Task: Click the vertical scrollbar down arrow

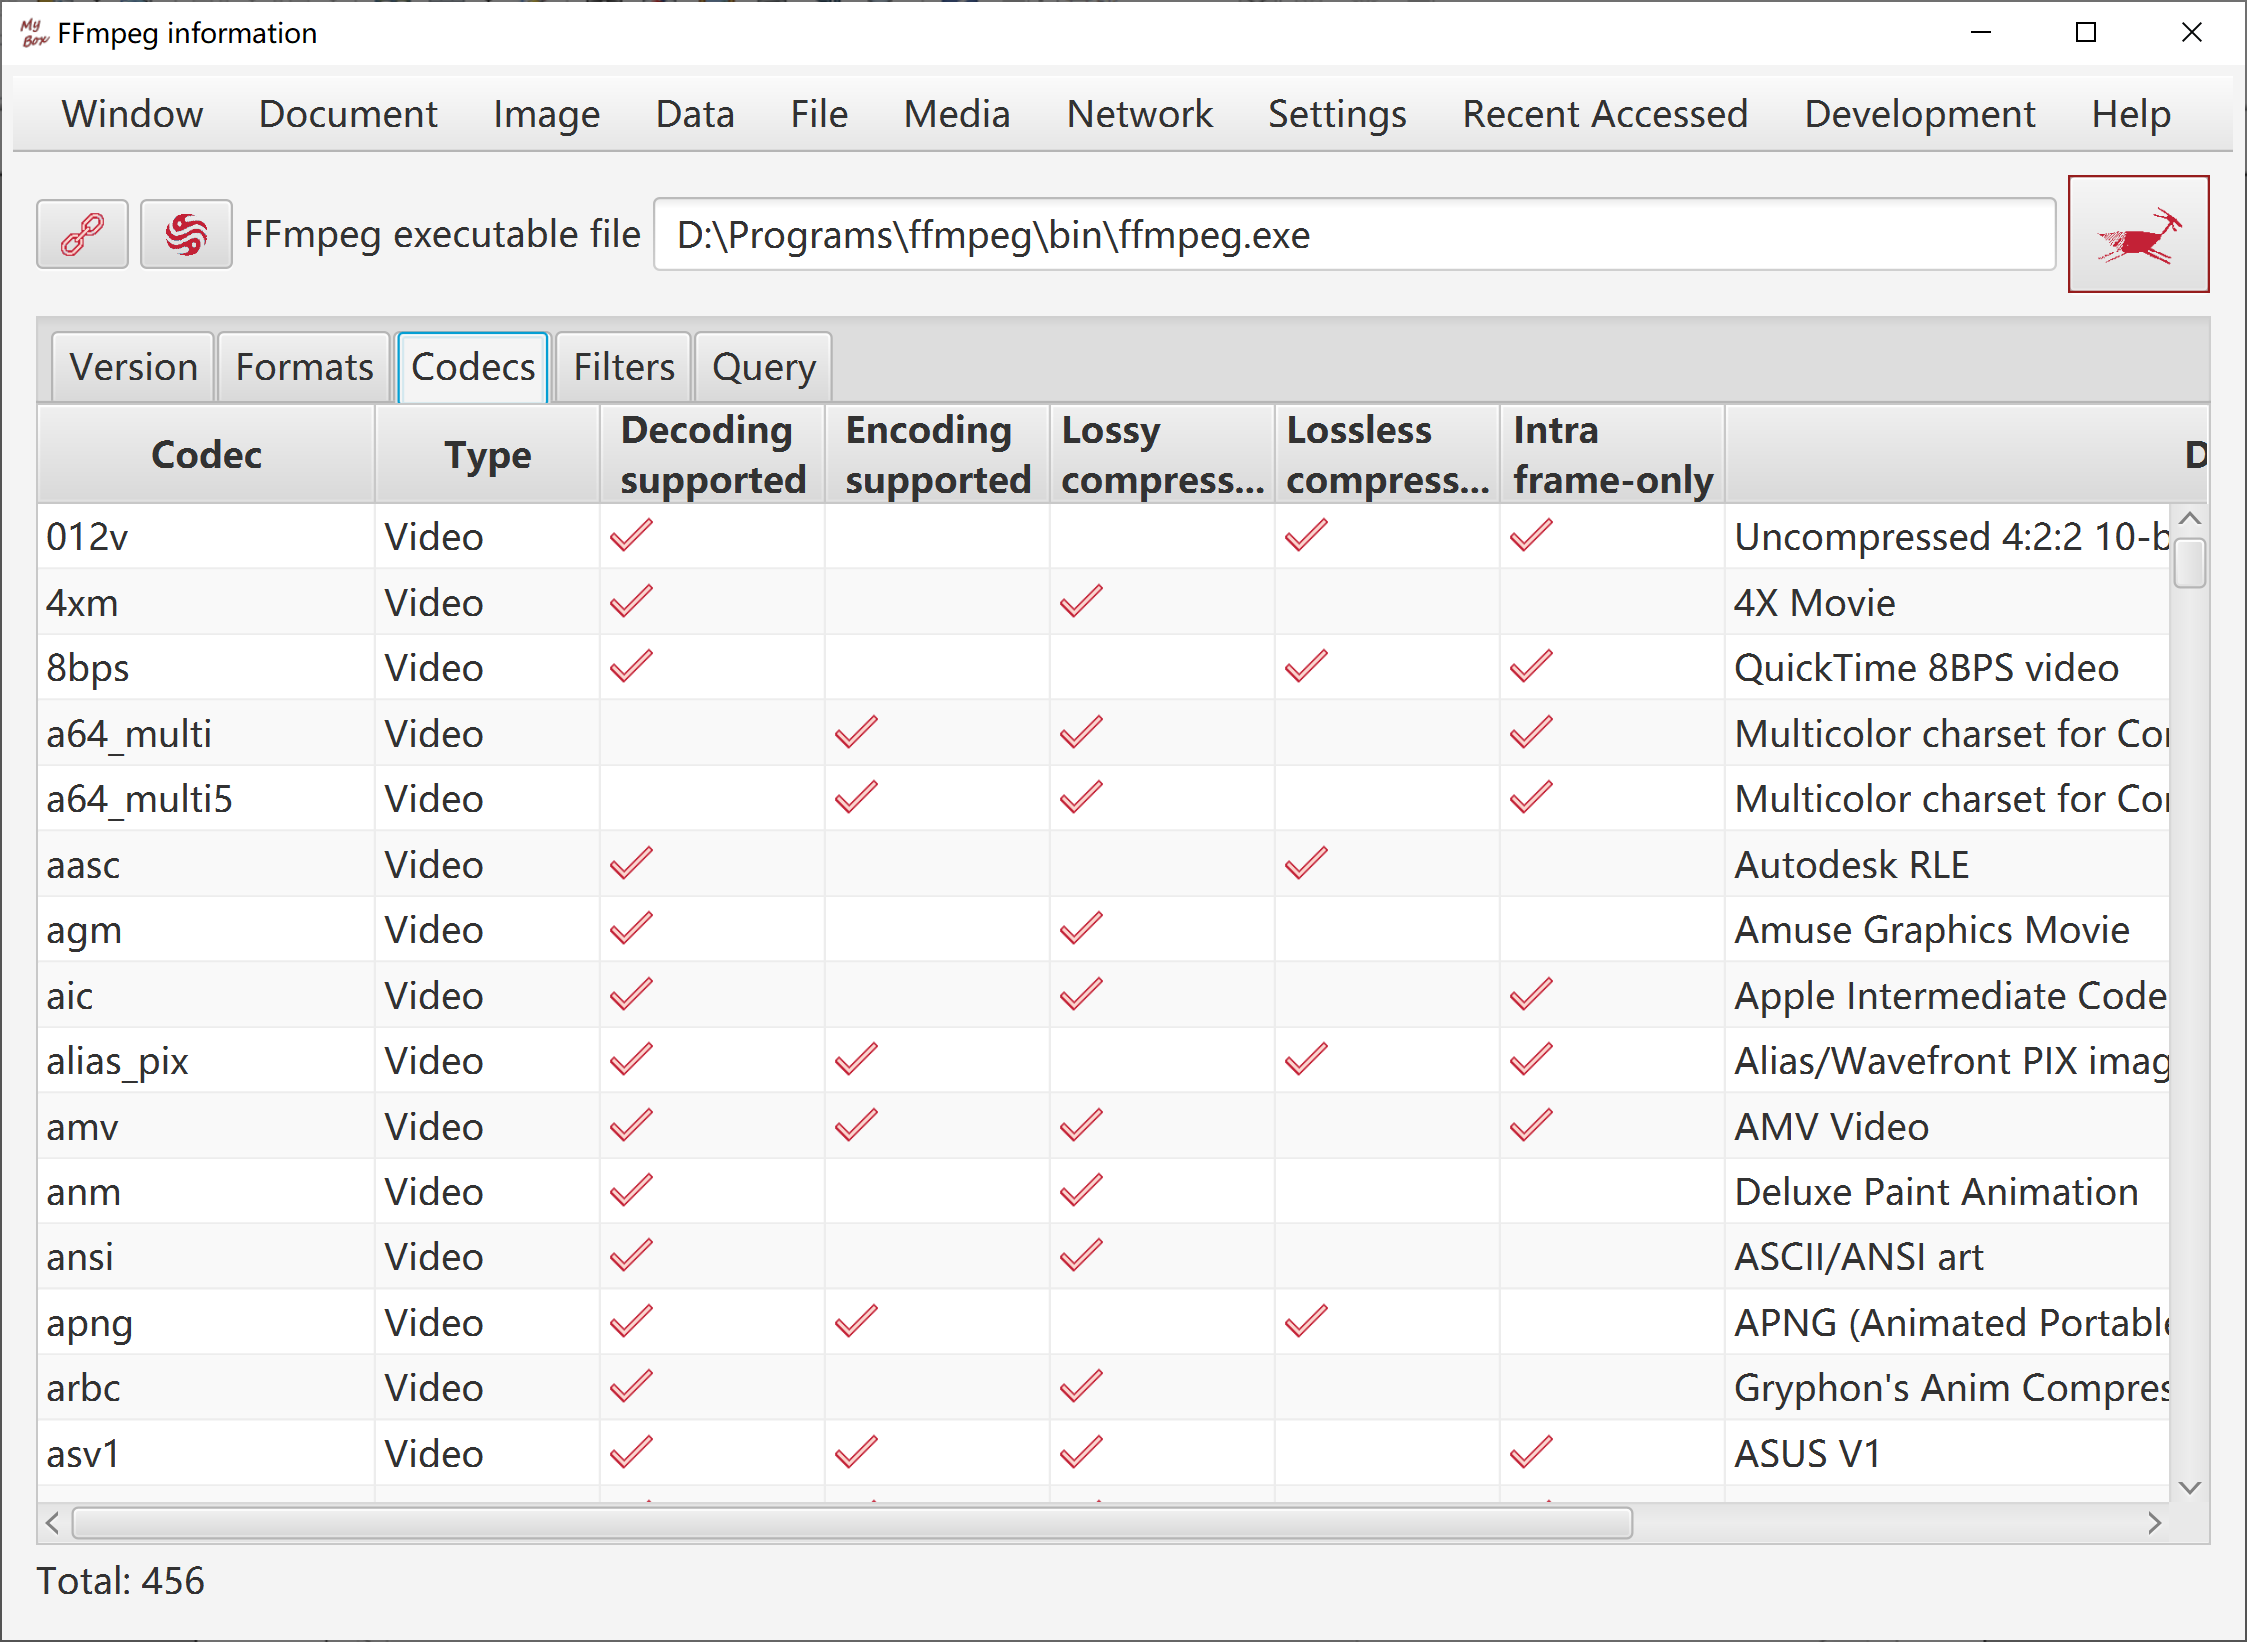Action: (2190, 1488)
